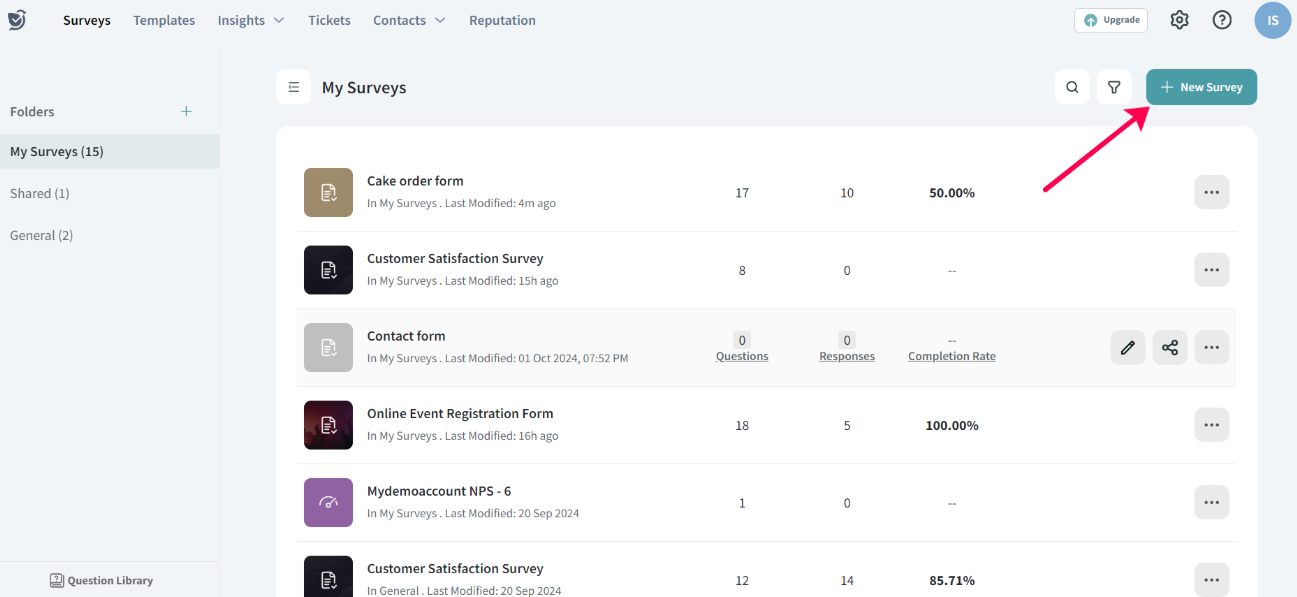Click thumbnail of Customer Satisfaction Survey 15h ago
The height and width of the screenshot is (597, 1297).
coord(328,270)
